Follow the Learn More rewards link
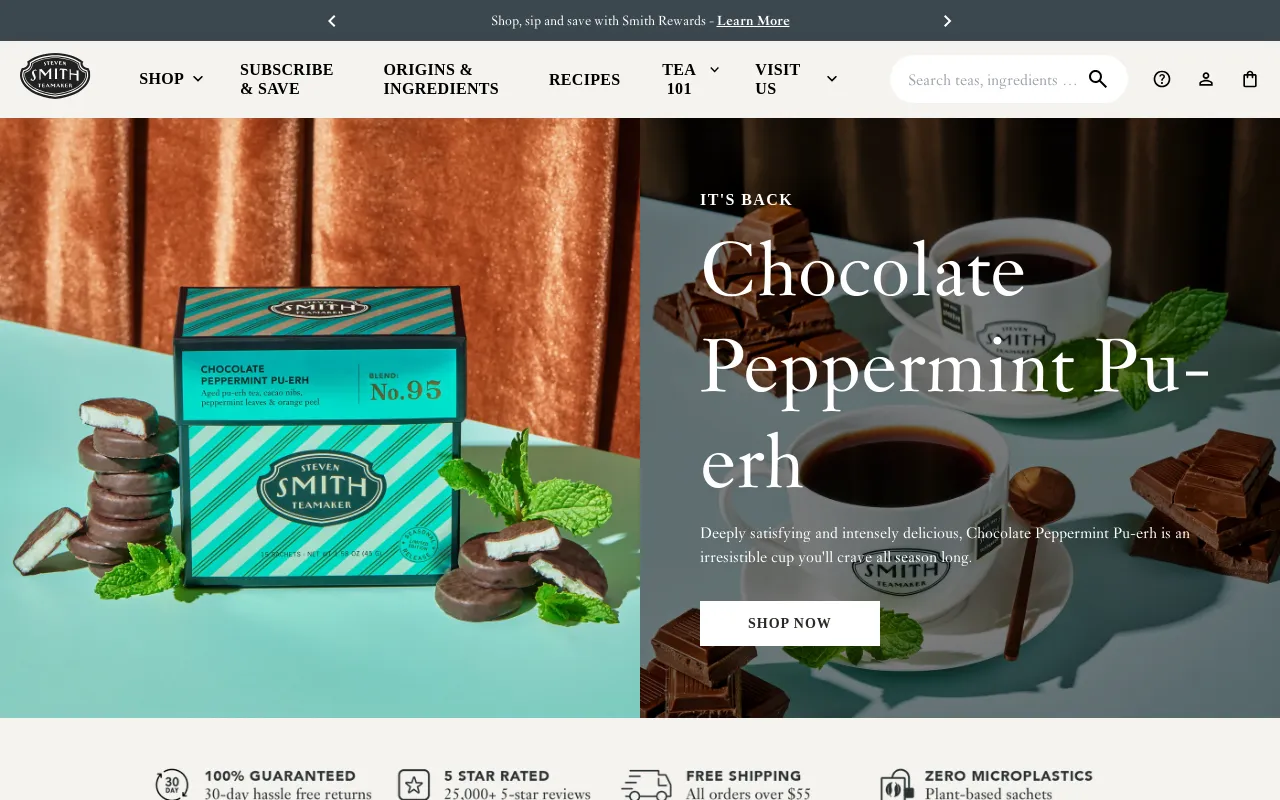Viewport: 1280px width, 800px height. (753, 20)
